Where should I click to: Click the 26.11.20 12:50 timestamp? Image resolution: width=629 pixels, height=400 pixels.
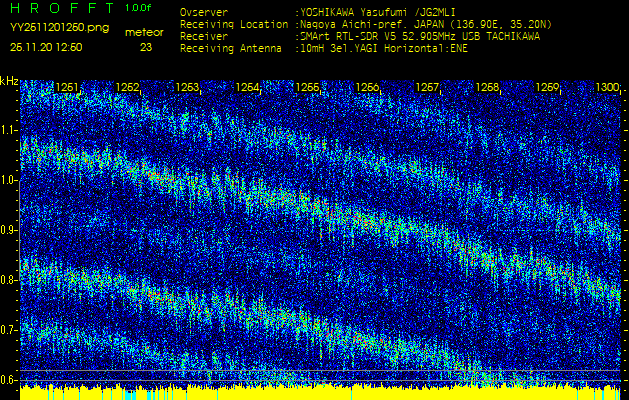pos(46,46)
